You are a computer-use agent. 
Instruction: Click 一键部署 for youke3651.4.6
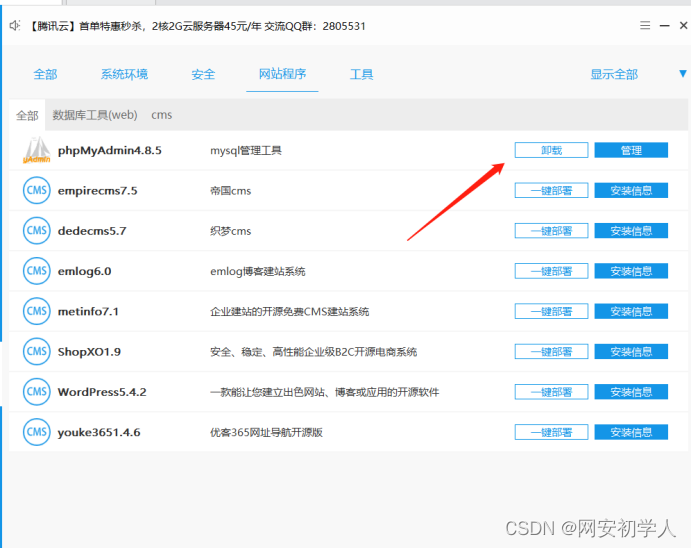[551, 432]
